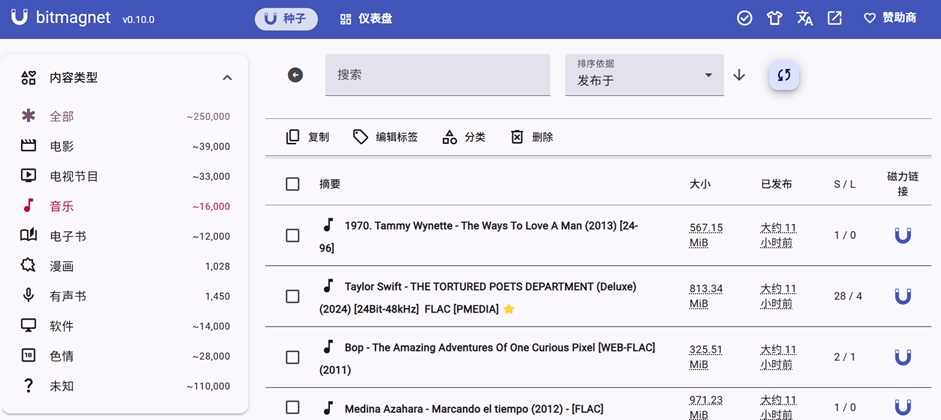Click the 赞助商 sponsor link
The width and height of the screenshot is (941, 420).
(890, 18)
